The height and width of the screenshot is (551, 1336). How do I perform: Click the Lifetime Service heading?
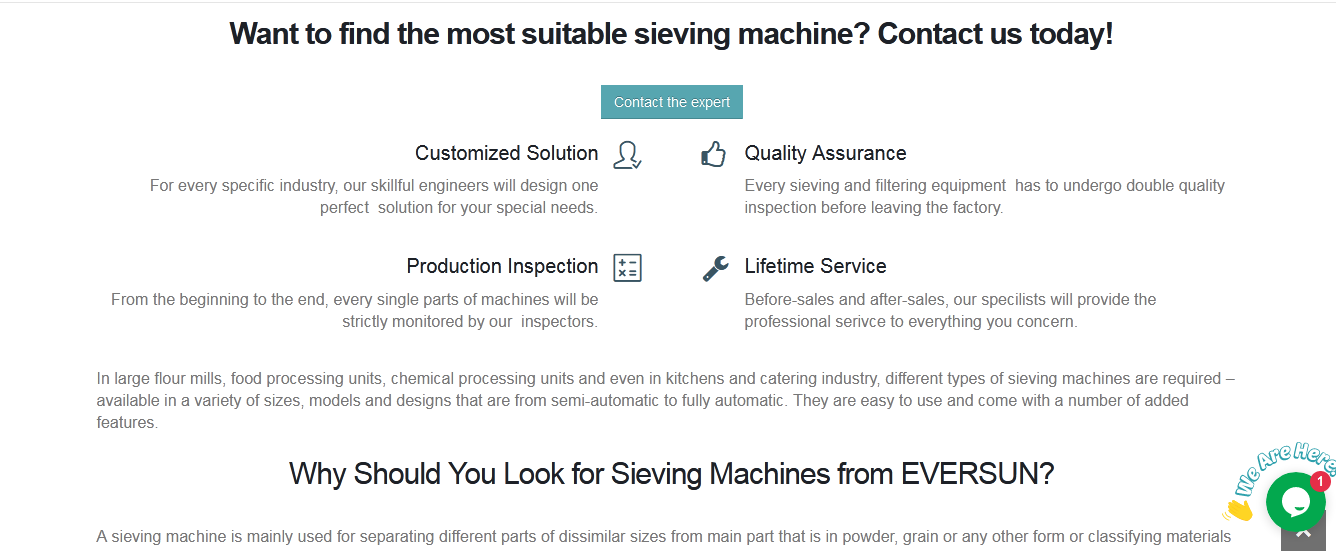coord(815,266)
